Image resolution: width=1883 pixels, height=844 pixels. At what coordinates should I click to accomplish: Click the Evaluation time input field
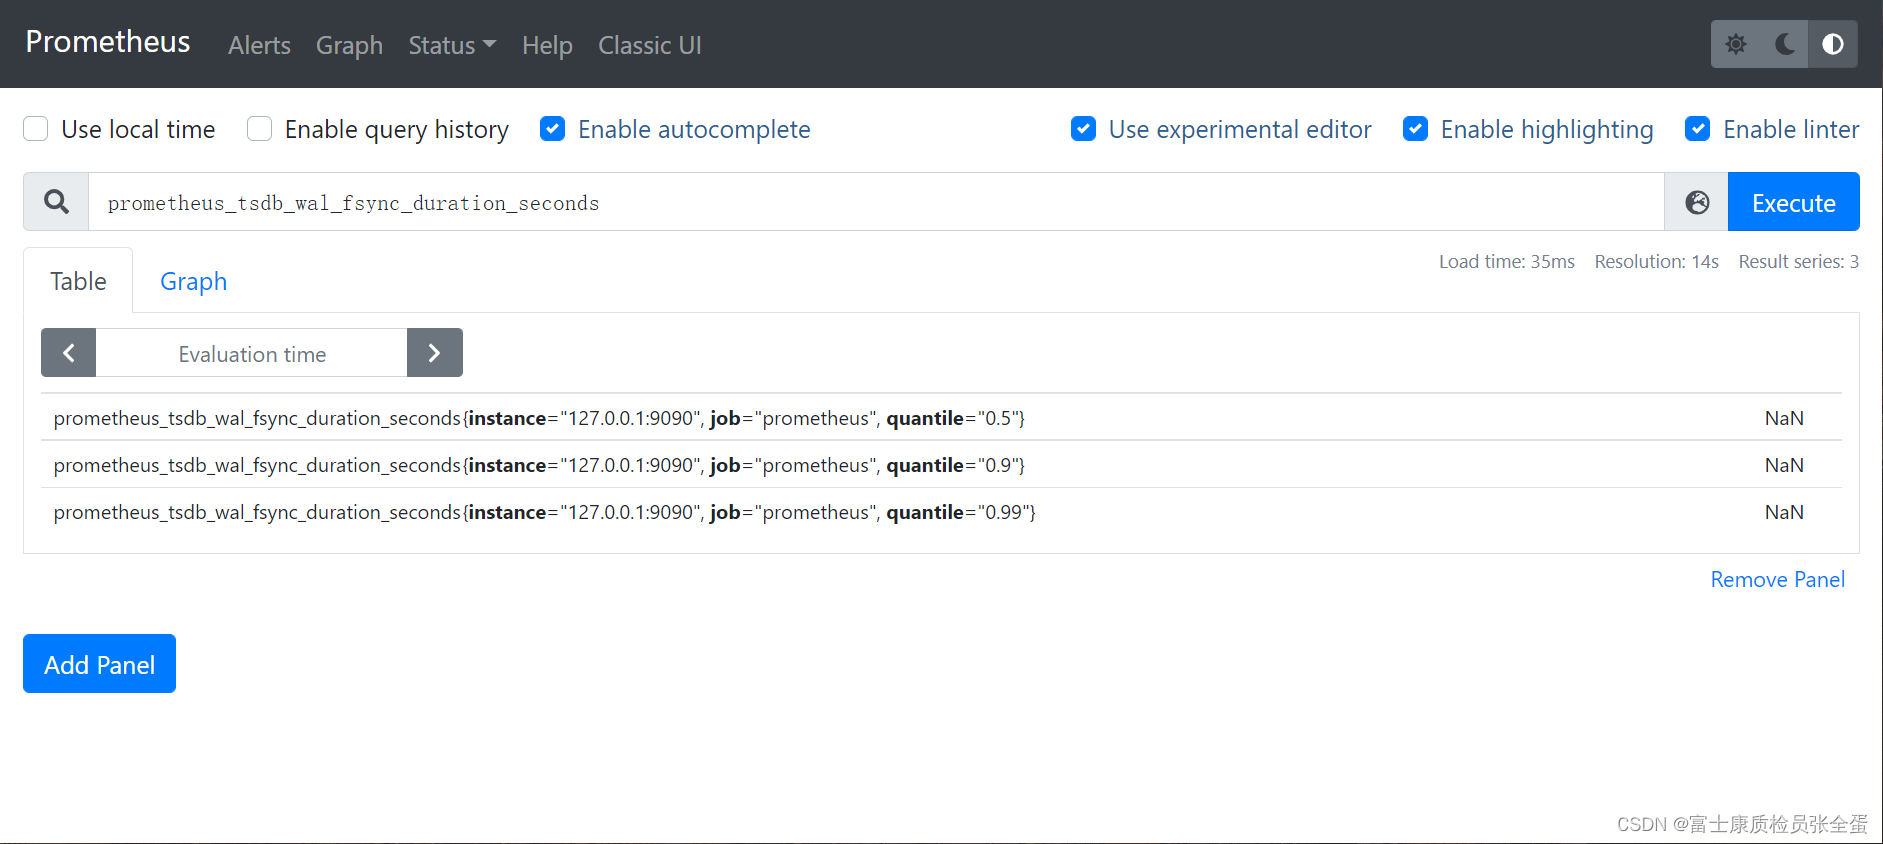click(x=252, y=353)
